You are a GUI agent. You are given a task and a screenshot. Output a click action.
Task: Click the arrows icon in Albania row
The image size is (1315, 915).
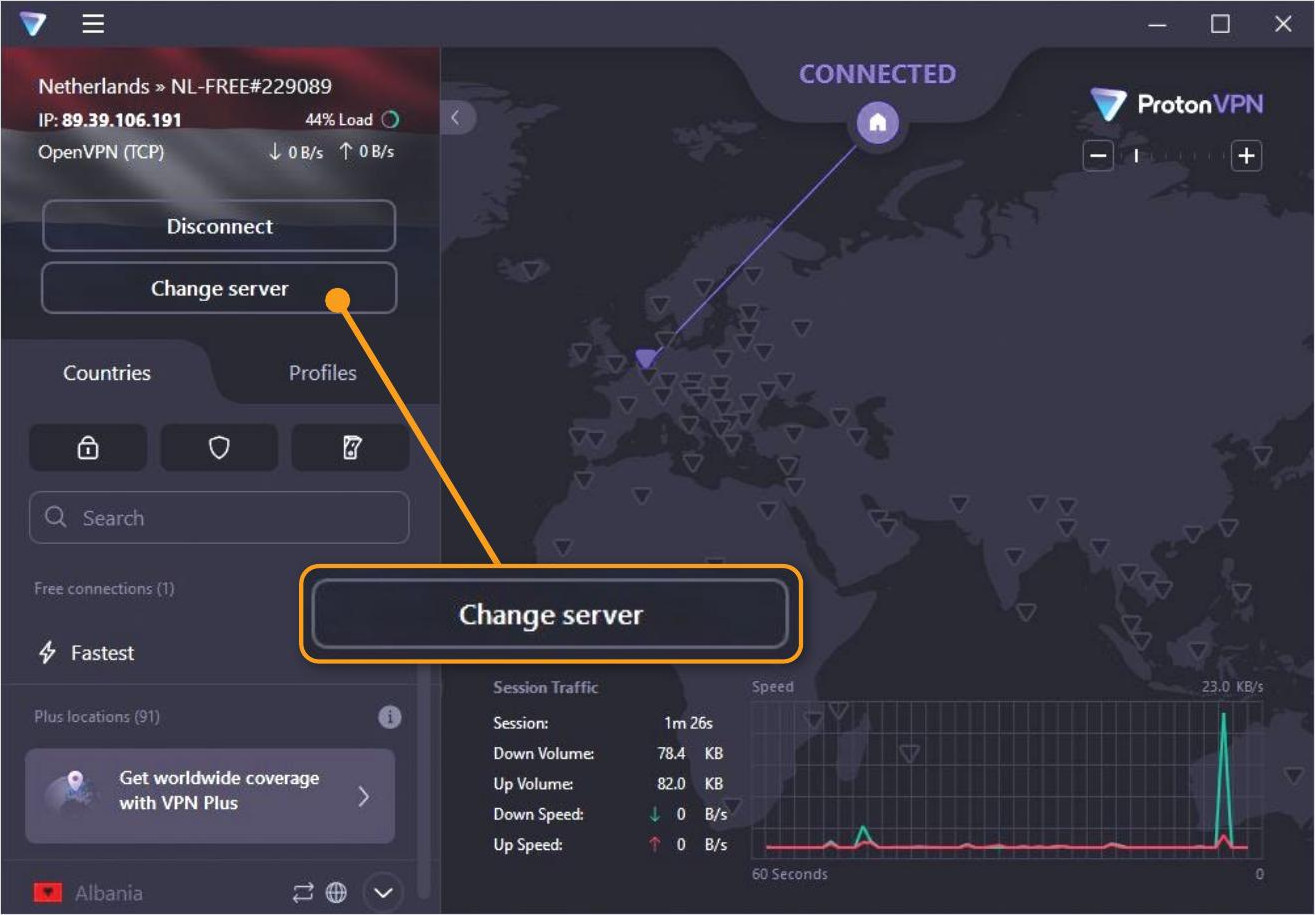pos(303,893)
